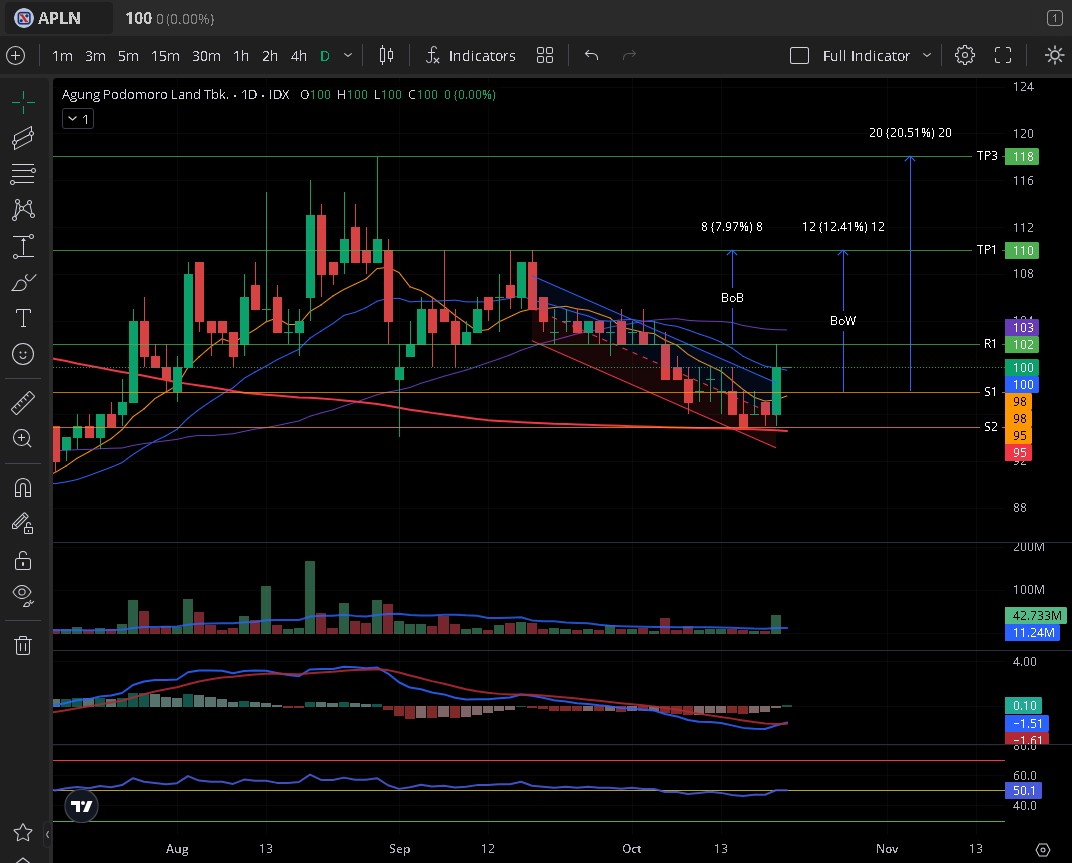Expand the collapsed indicator legend
The height and width of the screenshot is (863, 1072).
pyautogui.click(x=78, y=119)
